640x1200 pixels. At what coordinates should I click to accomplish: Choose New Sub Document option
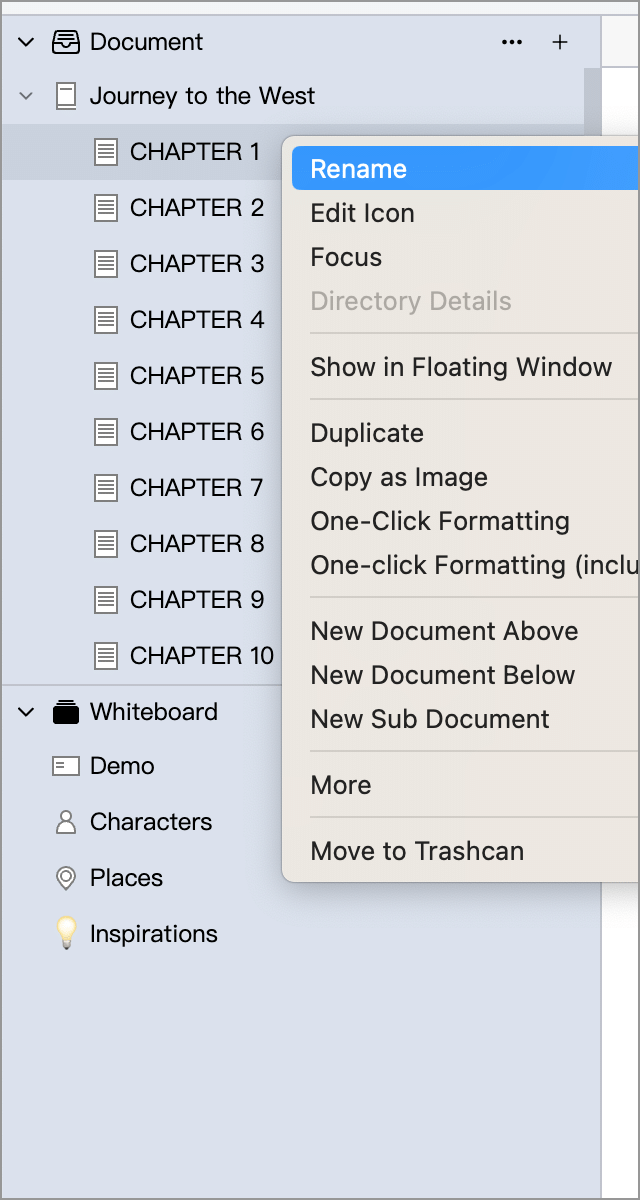[430, 719]
